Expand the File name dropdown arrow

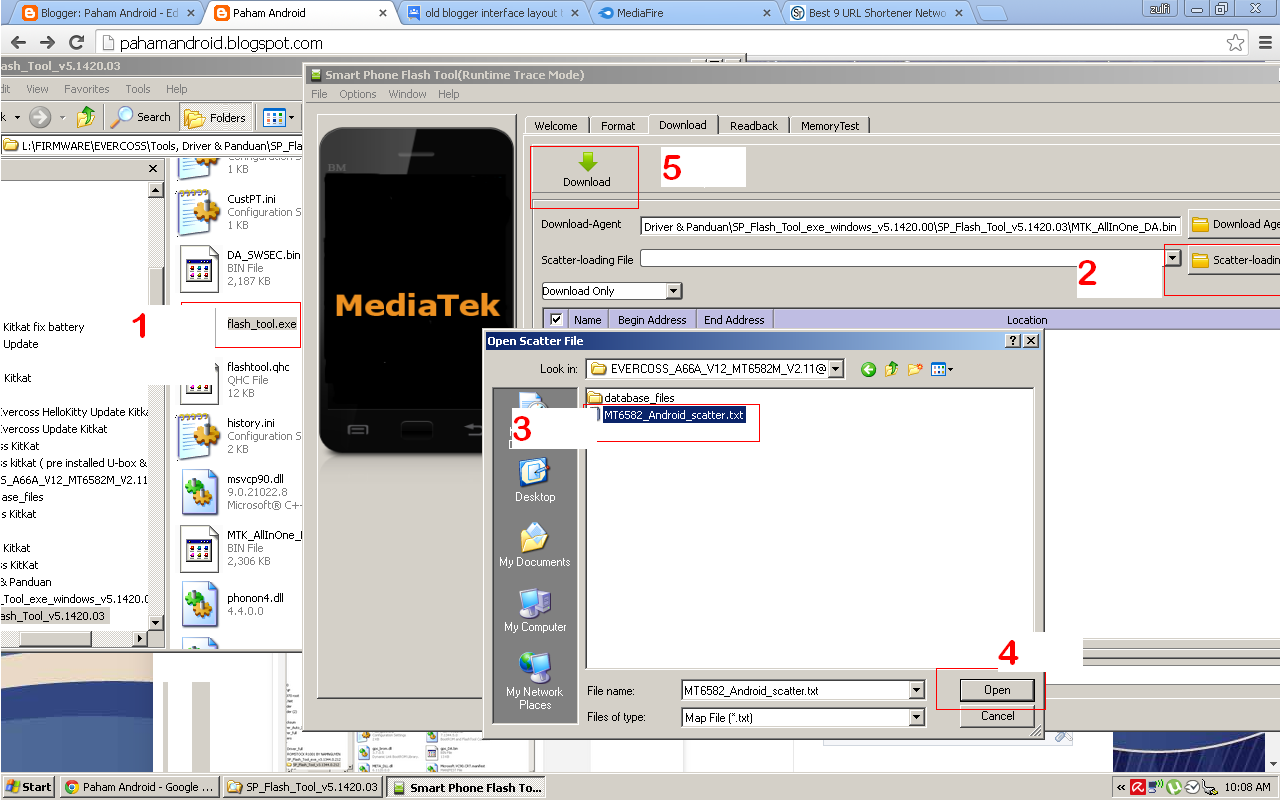click(917, 690)
